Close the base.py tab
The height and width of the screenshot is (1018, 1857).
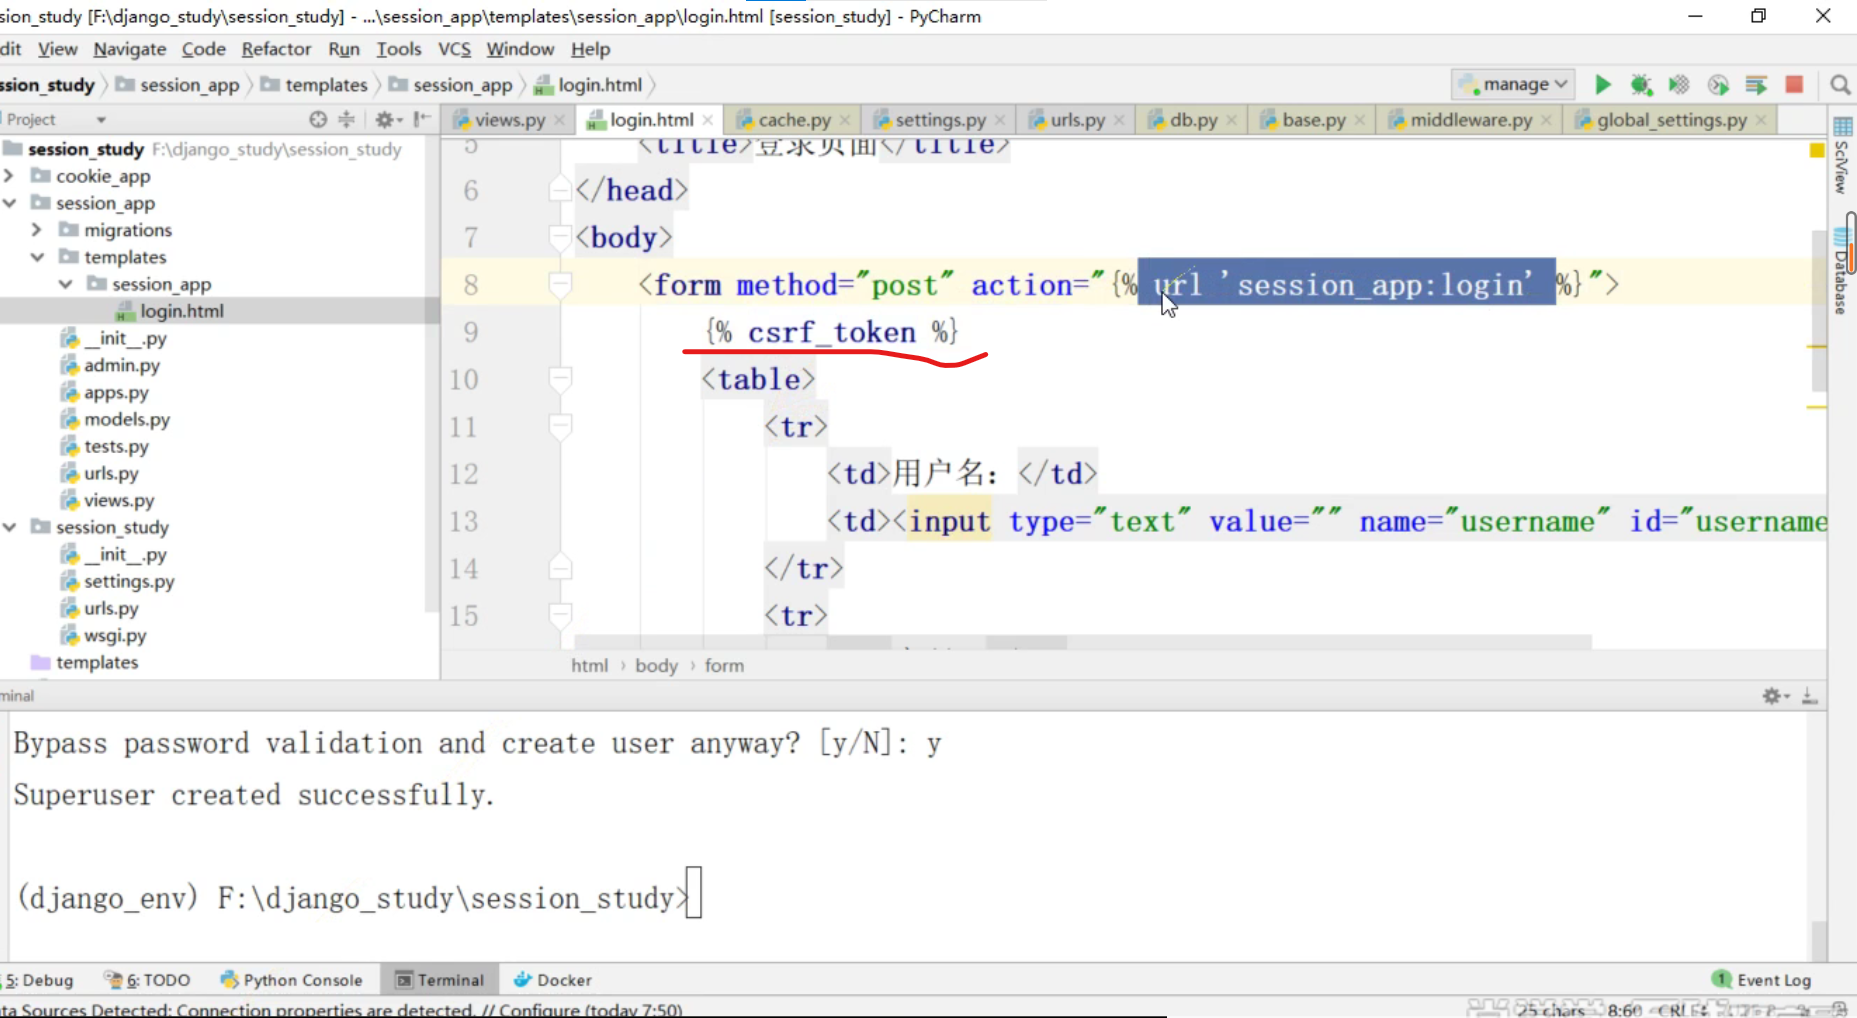point(1360,120)
